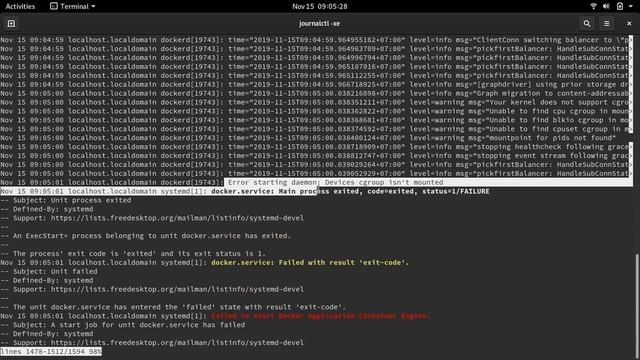The height and width of the screenshot is (360, 640).
Task: Click red 'Failed to start Docker Application Container Engine'
Action: 320,316
